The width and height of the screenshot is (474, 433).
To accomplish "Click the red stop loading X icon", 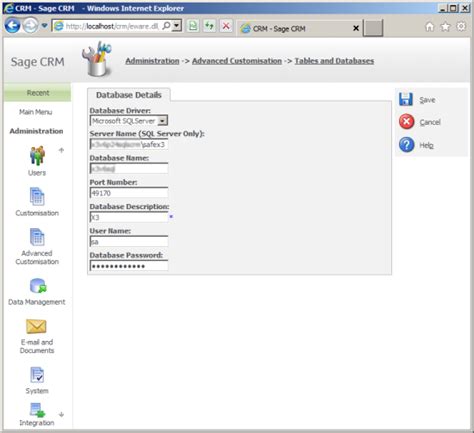I will pos(226,26).
